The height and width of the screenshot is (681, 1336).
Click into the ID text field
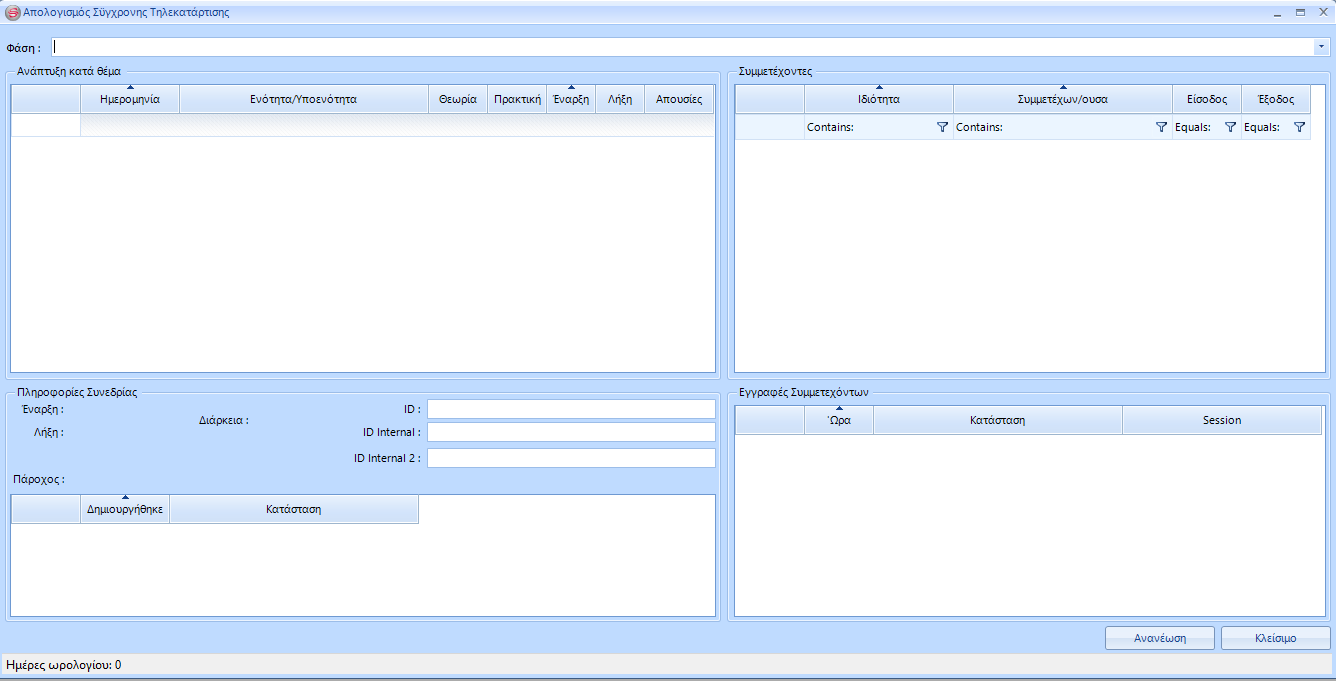pyautogui.click(x=571, y=409)
